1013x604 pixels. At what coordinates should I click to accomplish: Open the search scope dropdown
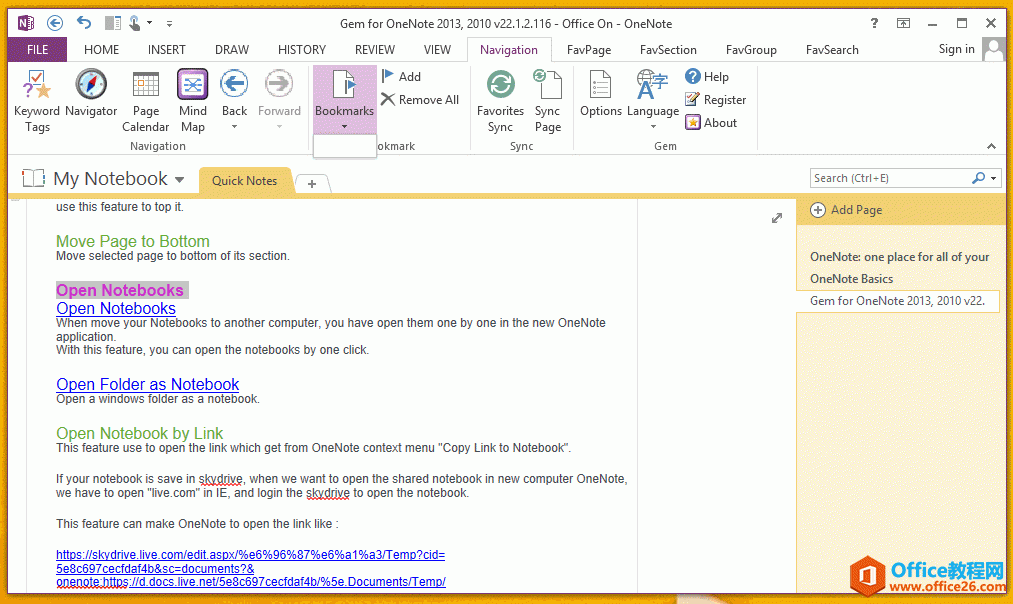(994, 178)
